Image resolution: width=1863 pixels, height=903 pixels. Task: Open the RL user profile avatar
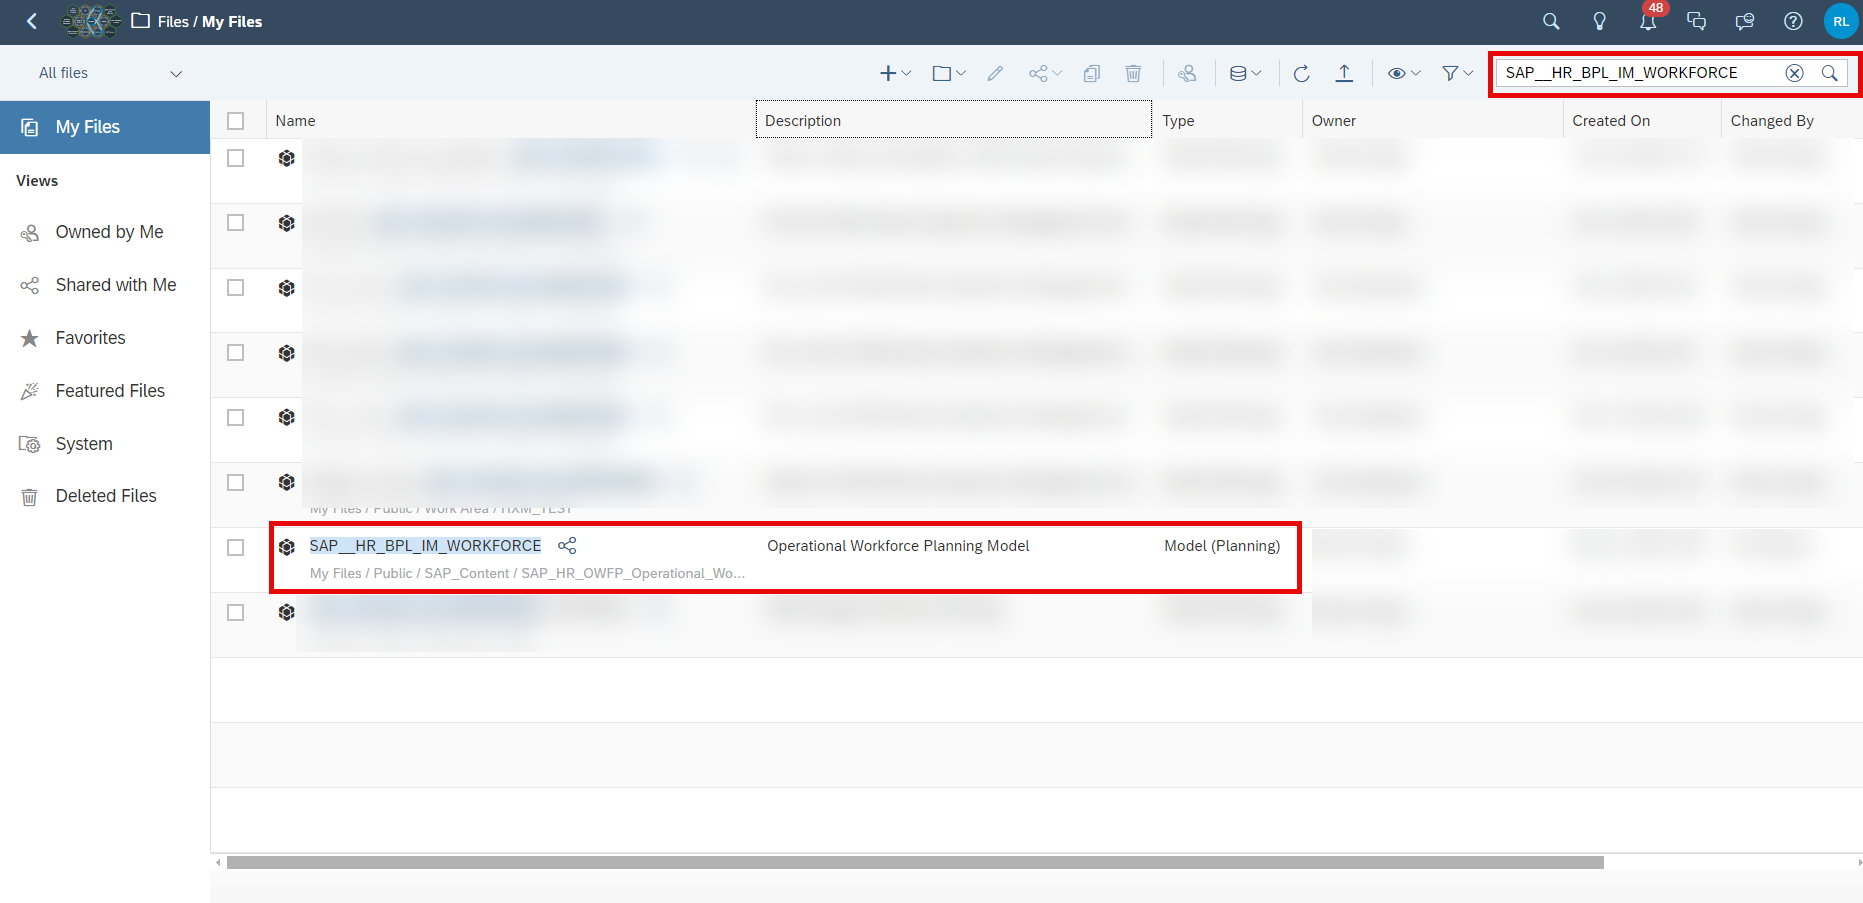tap(1841, 21)
